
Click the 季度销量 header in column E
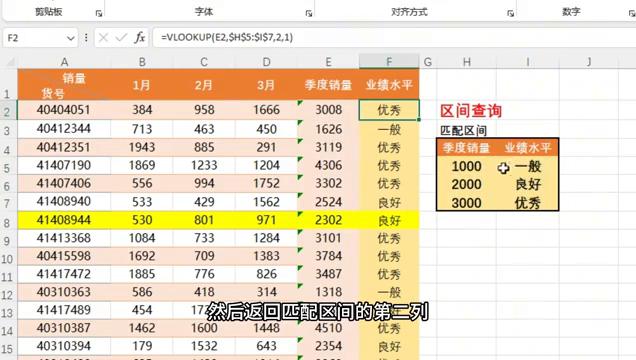pyautogui.click(x=328, y=85)
